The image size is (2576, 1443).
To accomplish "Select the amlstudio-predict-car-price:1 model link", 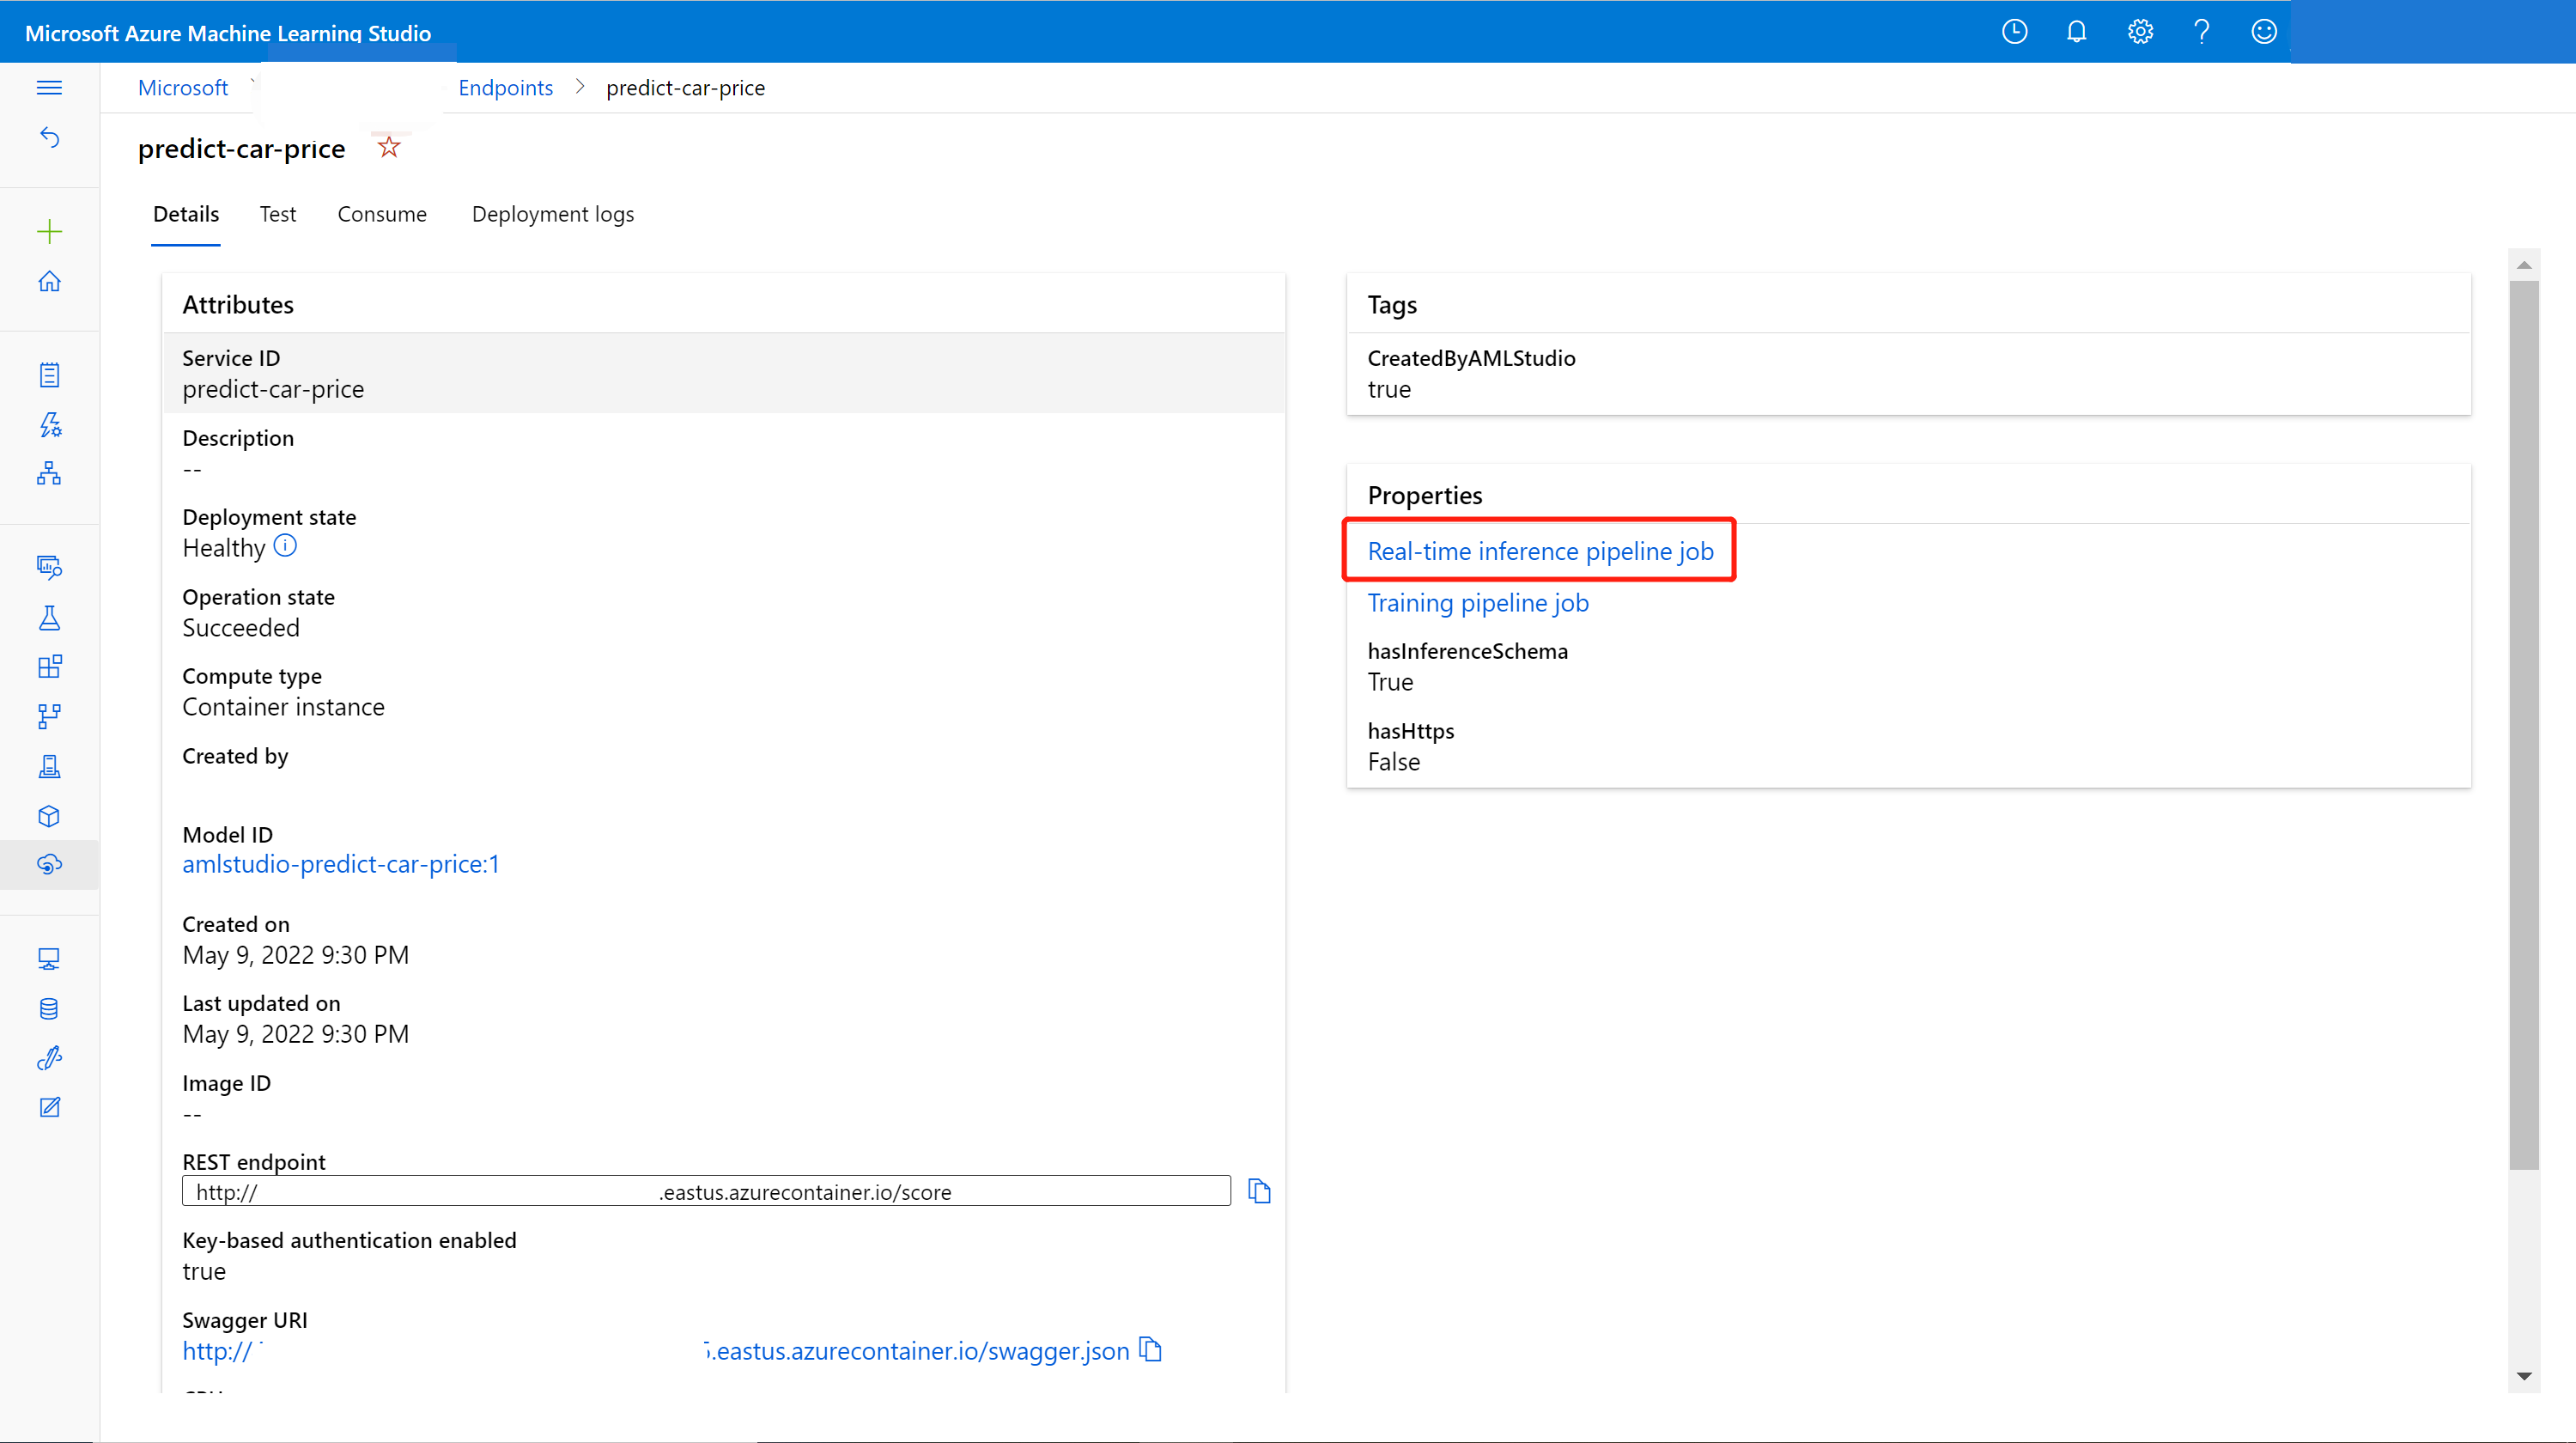I will click(340, 864).
